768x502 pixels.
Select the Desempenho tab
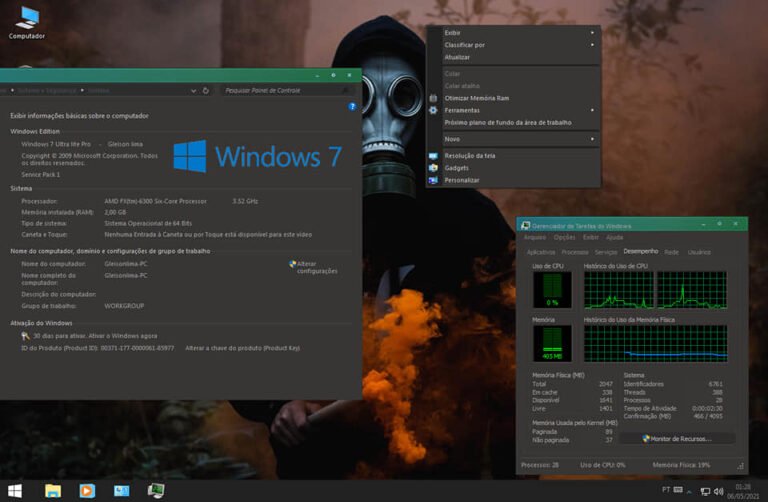(x=641, y=251)
